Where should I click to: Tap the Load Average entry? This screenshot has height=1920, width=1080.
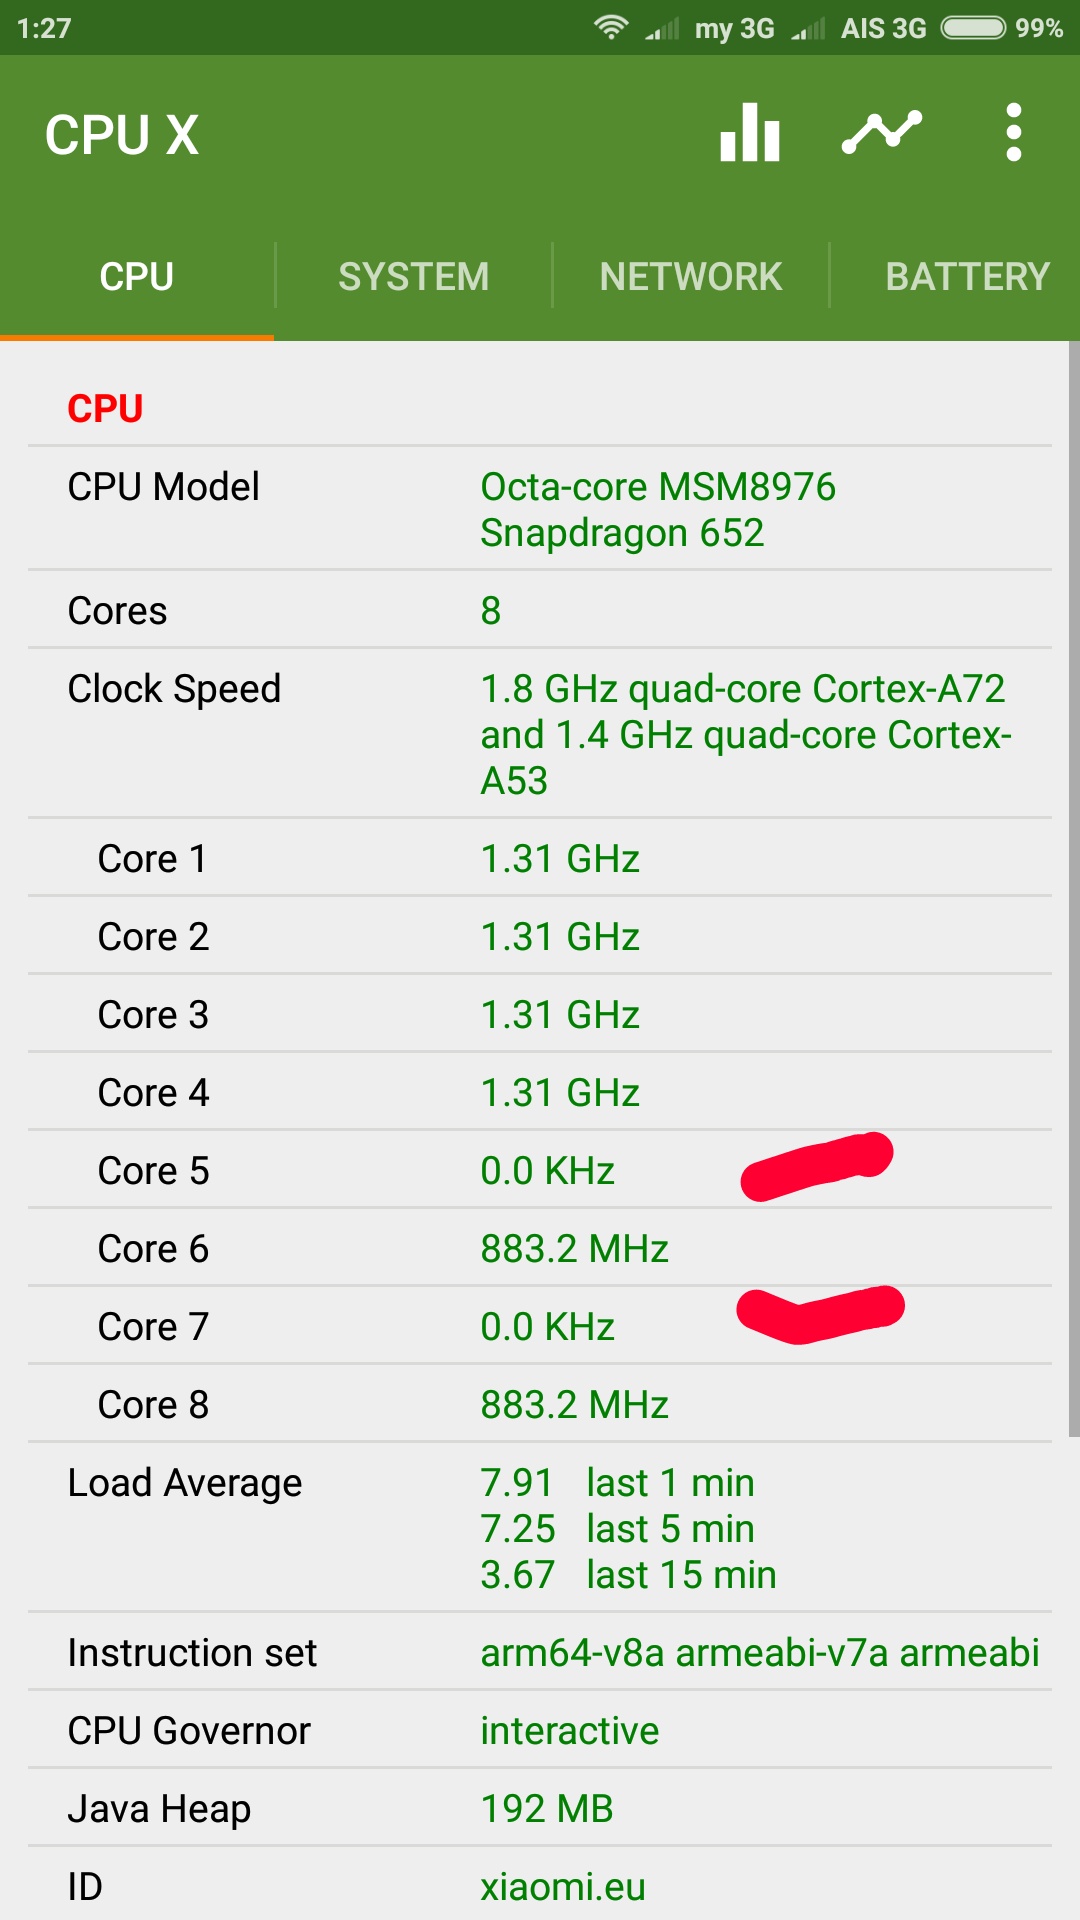540,1528
